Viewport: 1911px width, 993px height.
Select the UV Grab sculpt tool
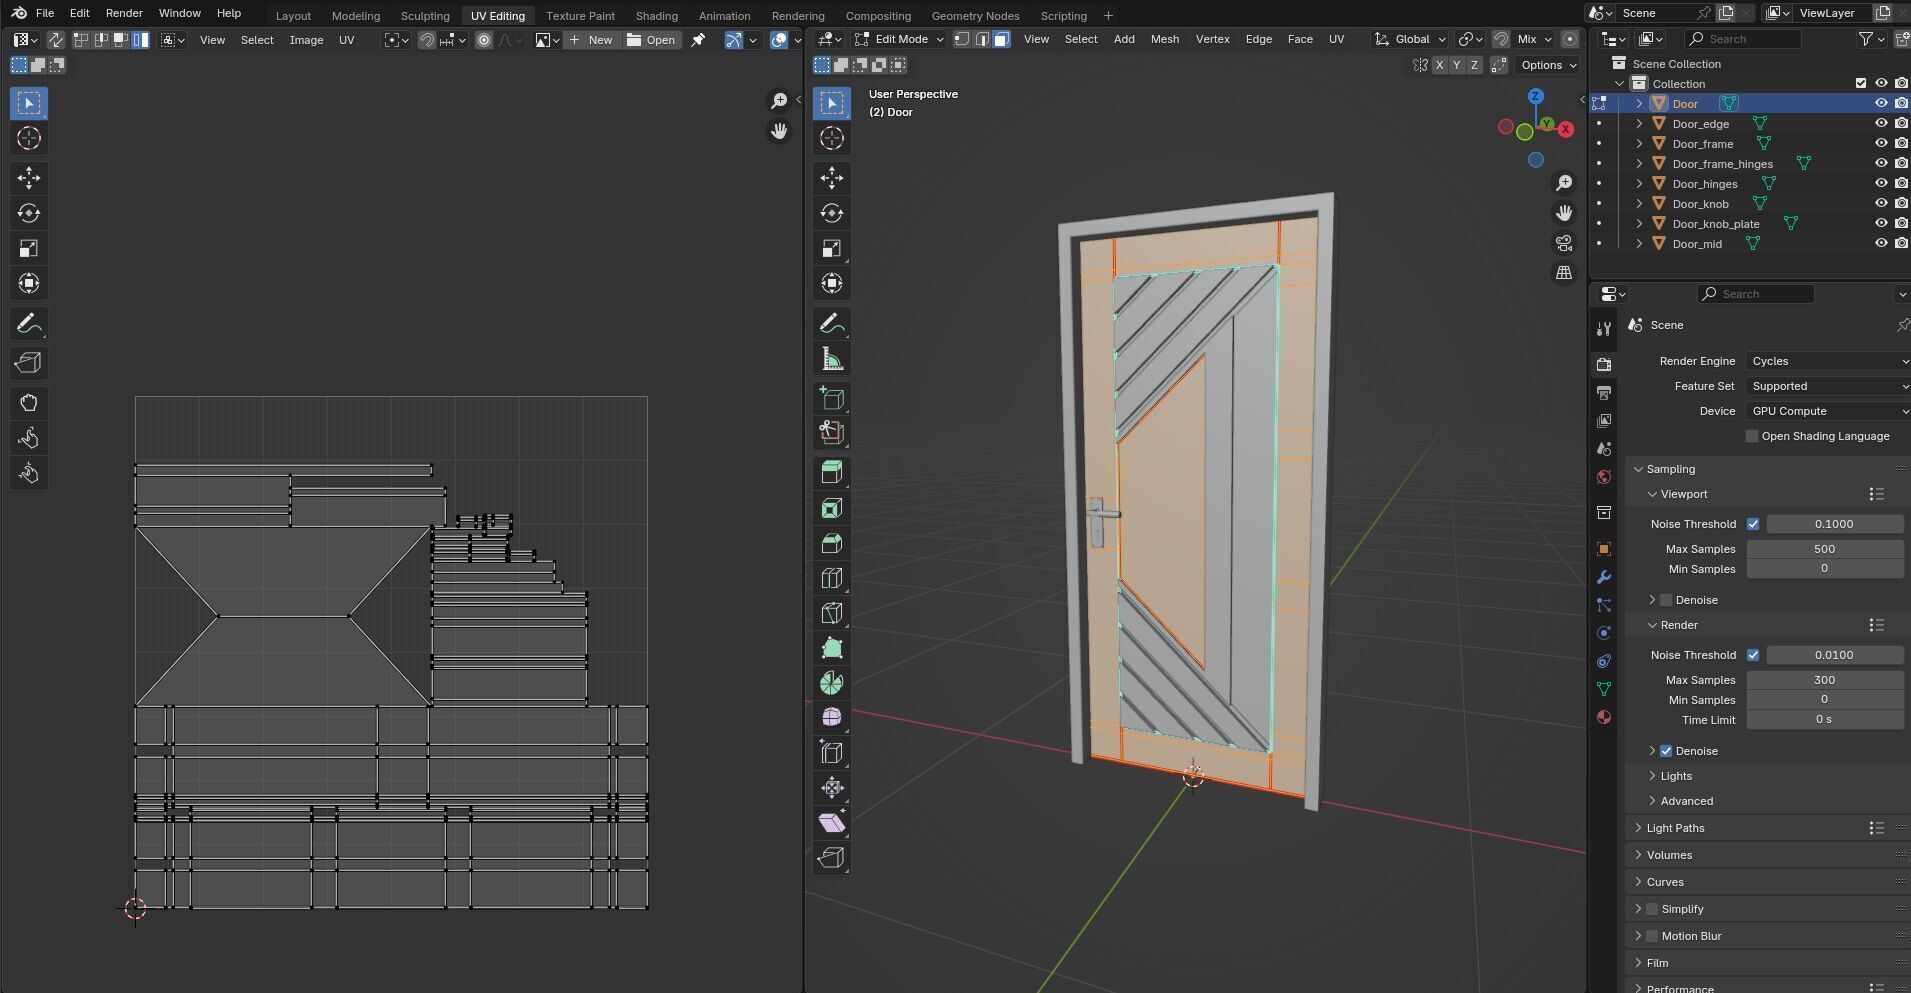[x=29, y=403]
